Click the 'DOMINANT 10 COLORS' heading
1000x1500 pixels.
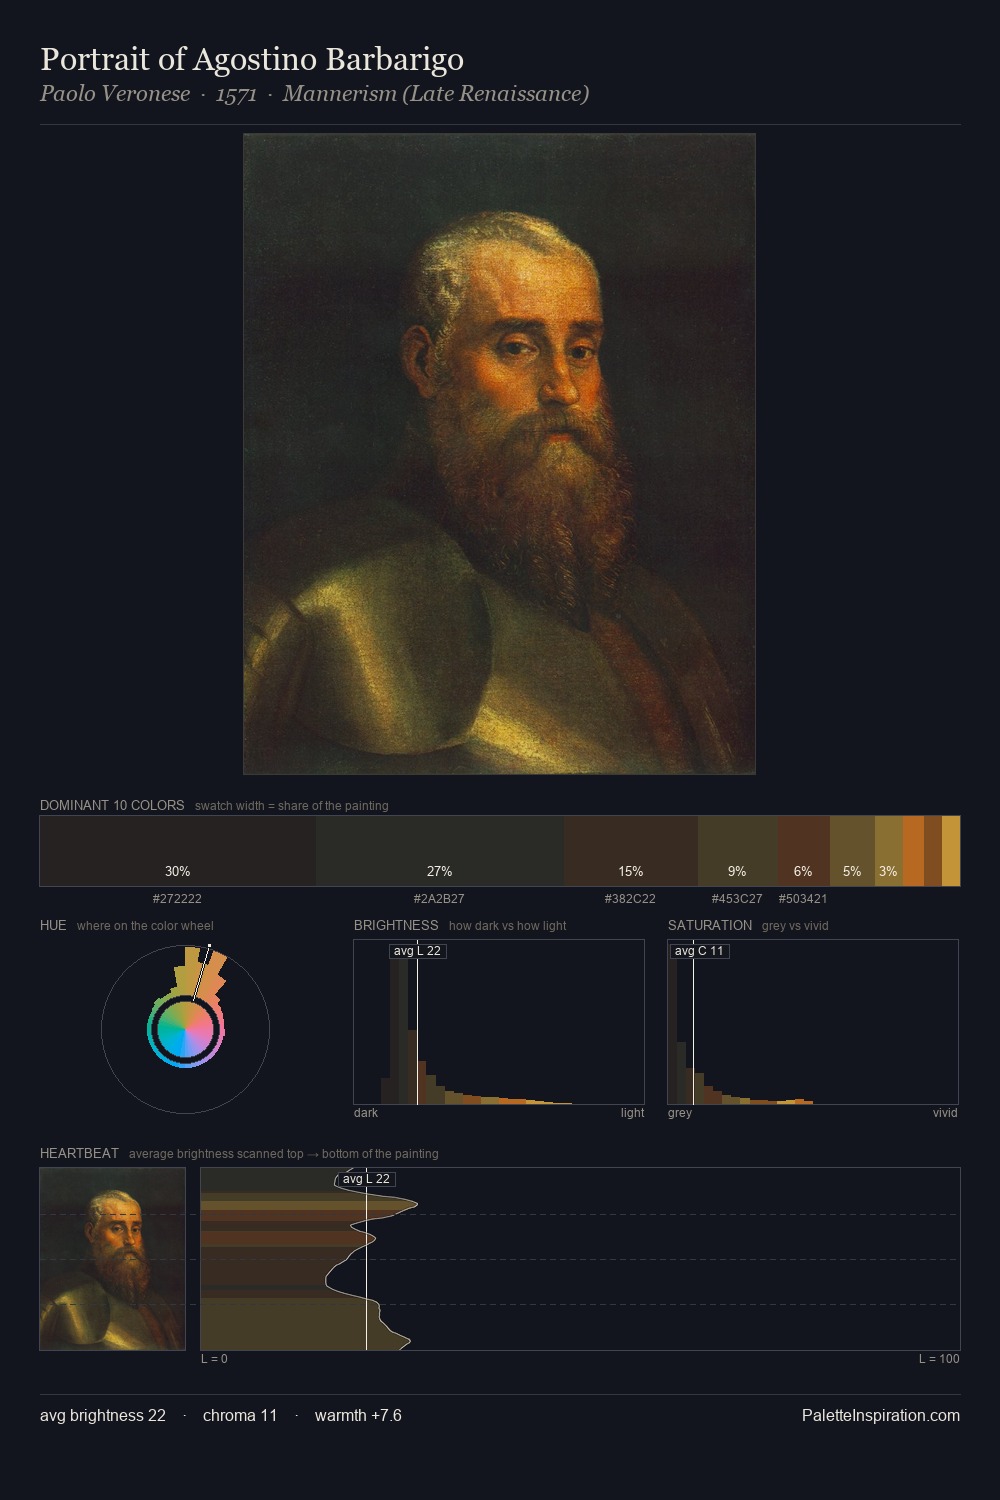click(112, 805)
